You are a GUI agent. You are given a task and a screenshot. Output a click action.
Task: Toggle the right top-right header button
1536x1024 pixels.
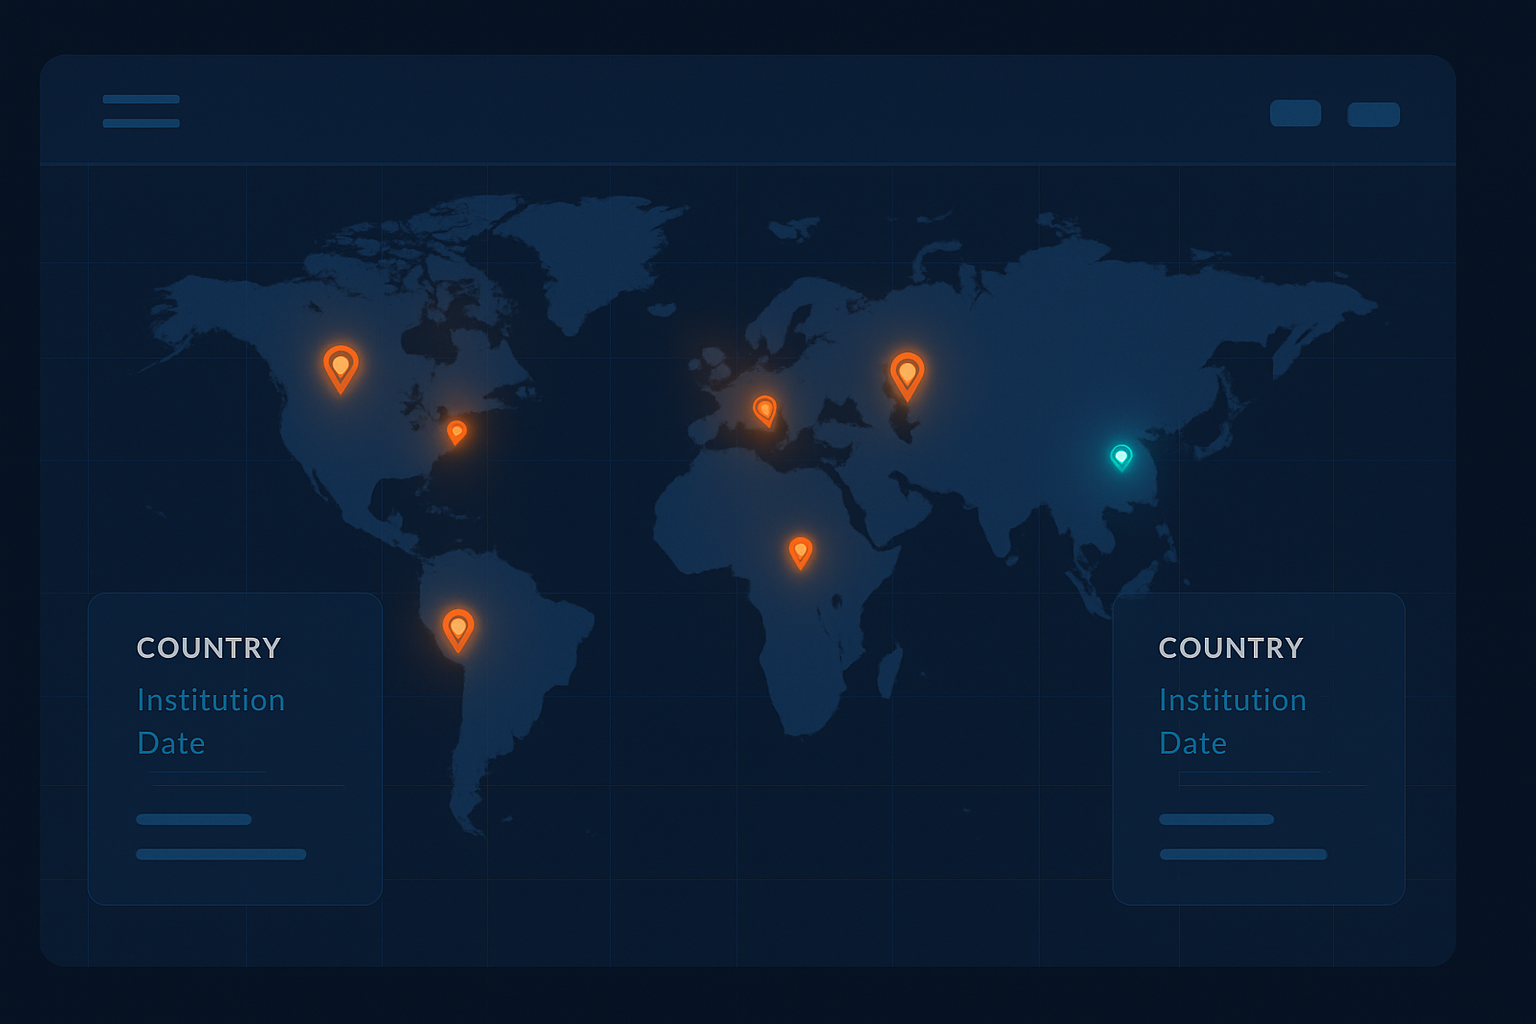coord(1374,115)
